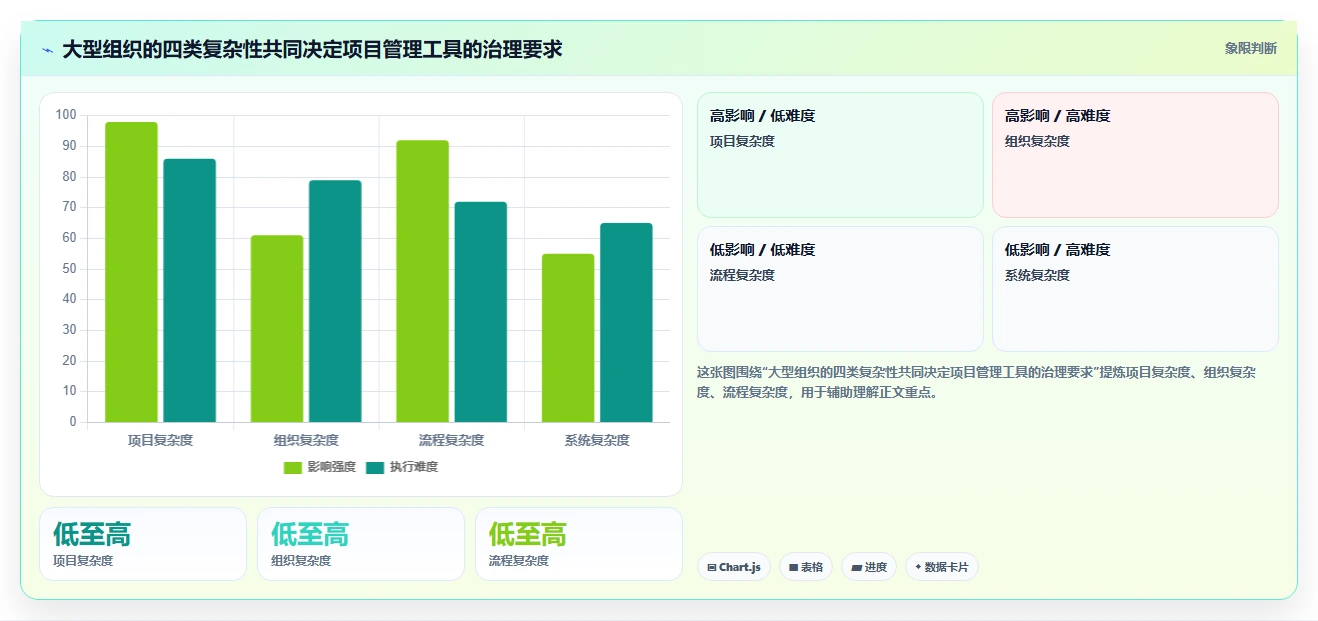Click the 0 y-axis tick label
Viewport: 1318px width, 621px height.
point(73,422)
